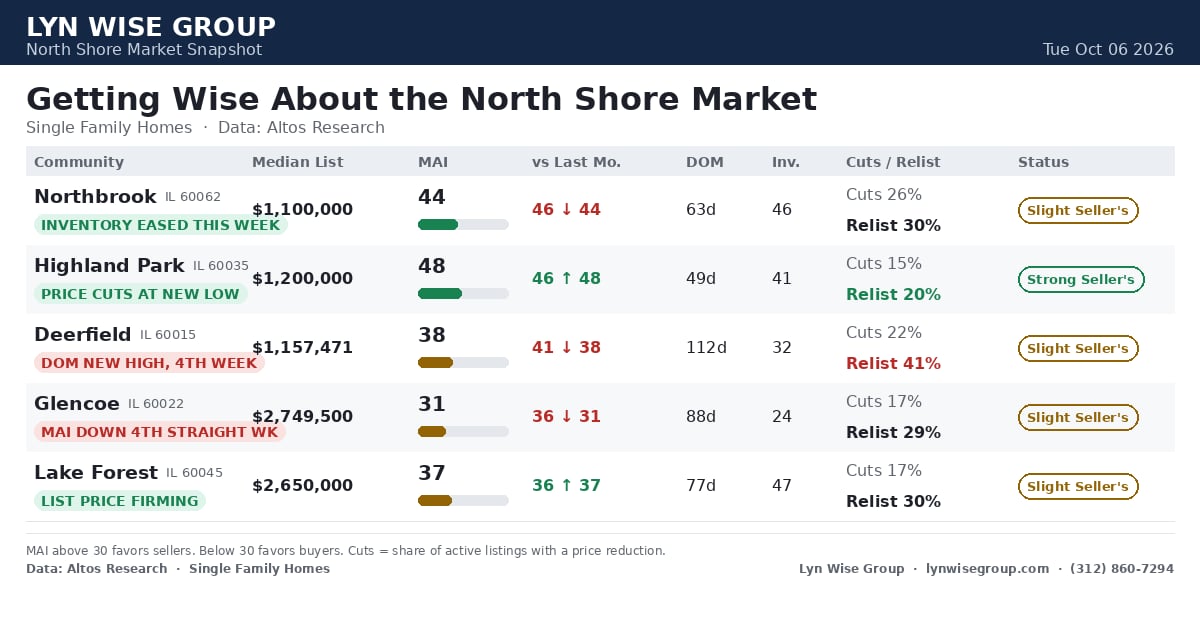
Task: Click the North Shore Market Snapshot subtitle
Action: (x=144, y=50)
